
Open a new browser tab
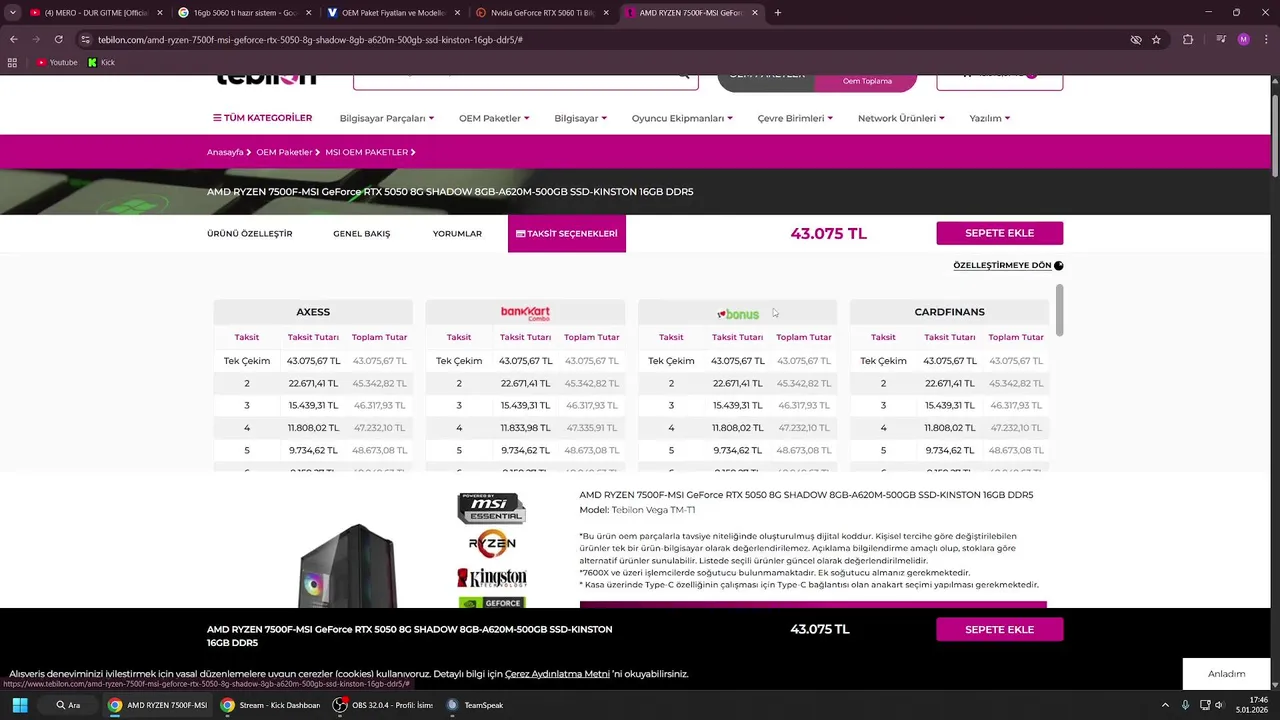pyautogui.click(x=778, y=13)
